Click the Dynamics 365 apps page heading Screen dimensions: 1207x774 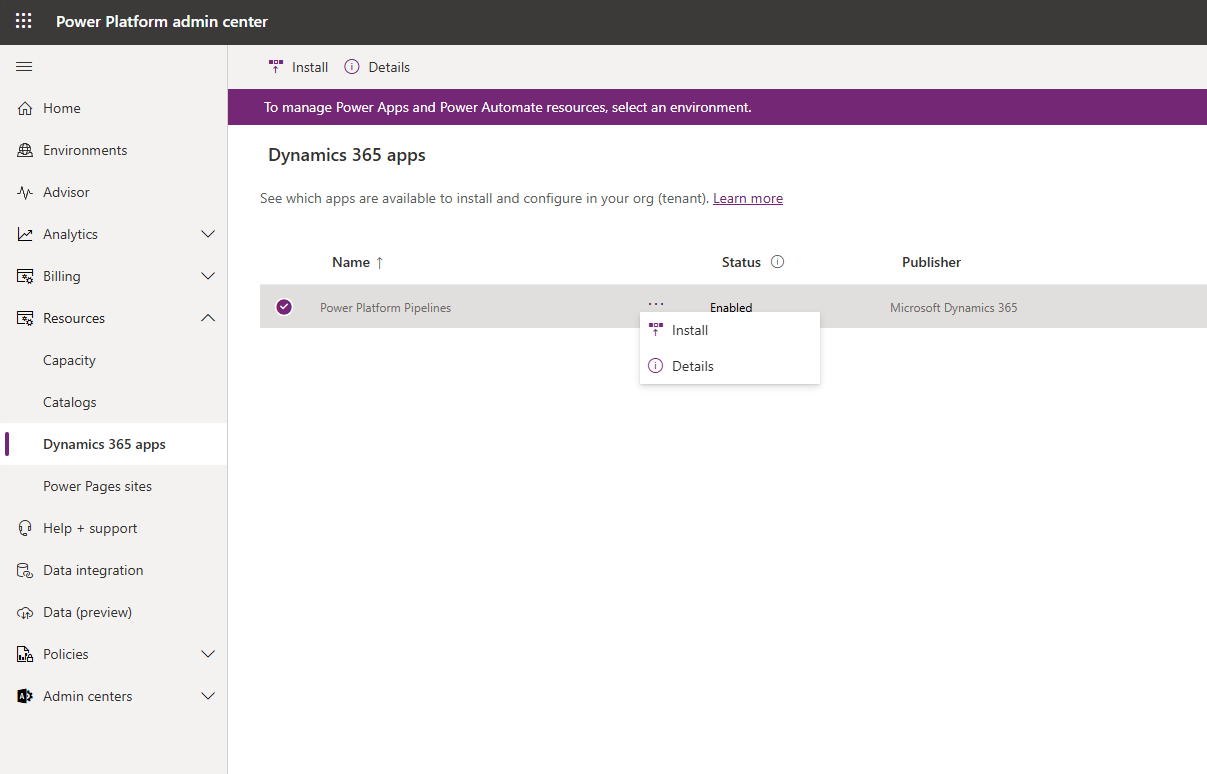tap(347, 155)
